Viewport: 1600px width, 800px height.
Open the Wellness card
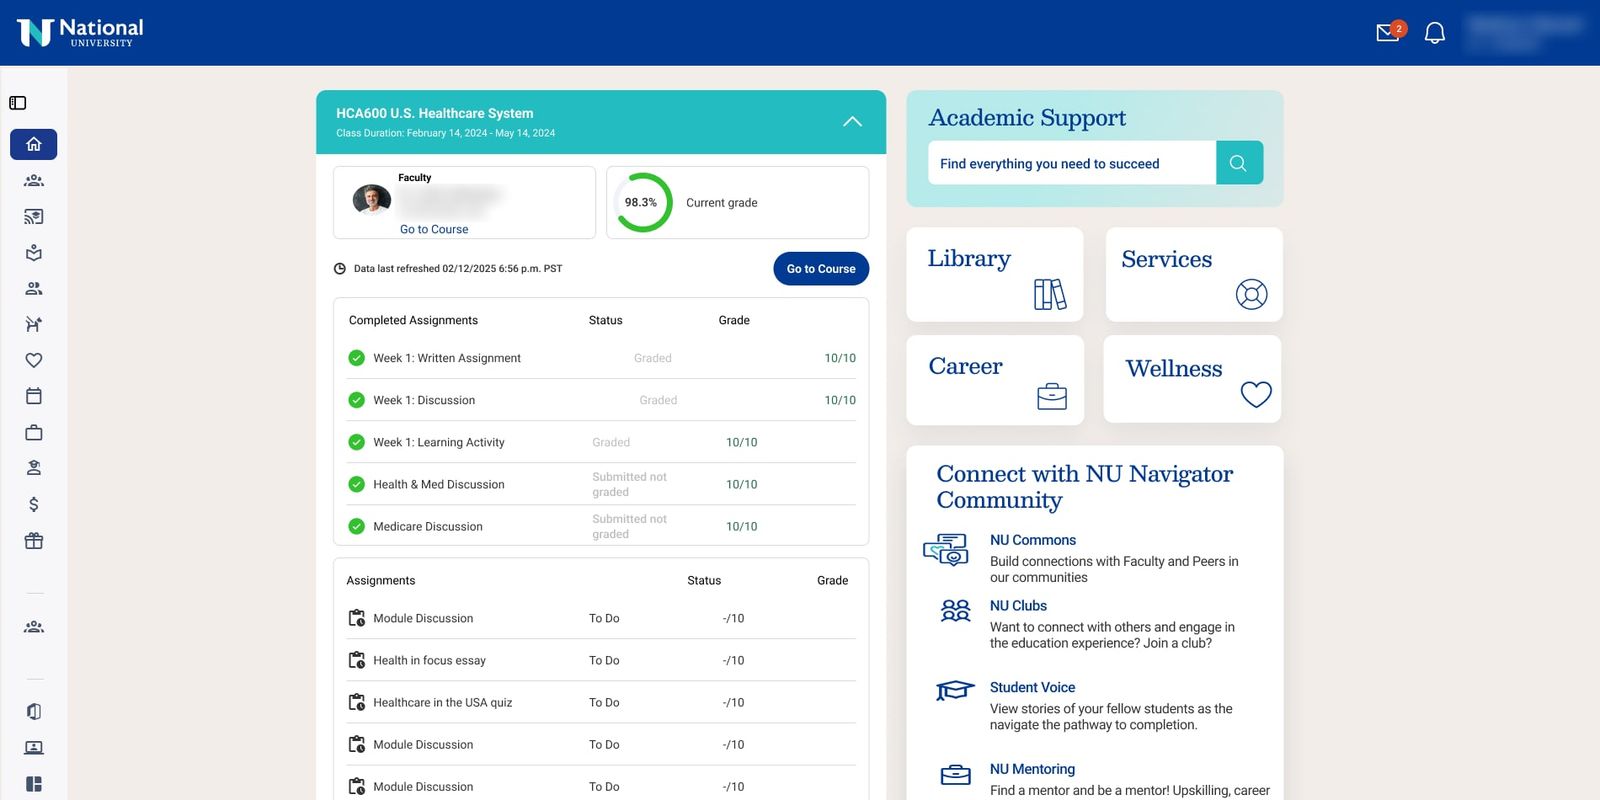1192,379
